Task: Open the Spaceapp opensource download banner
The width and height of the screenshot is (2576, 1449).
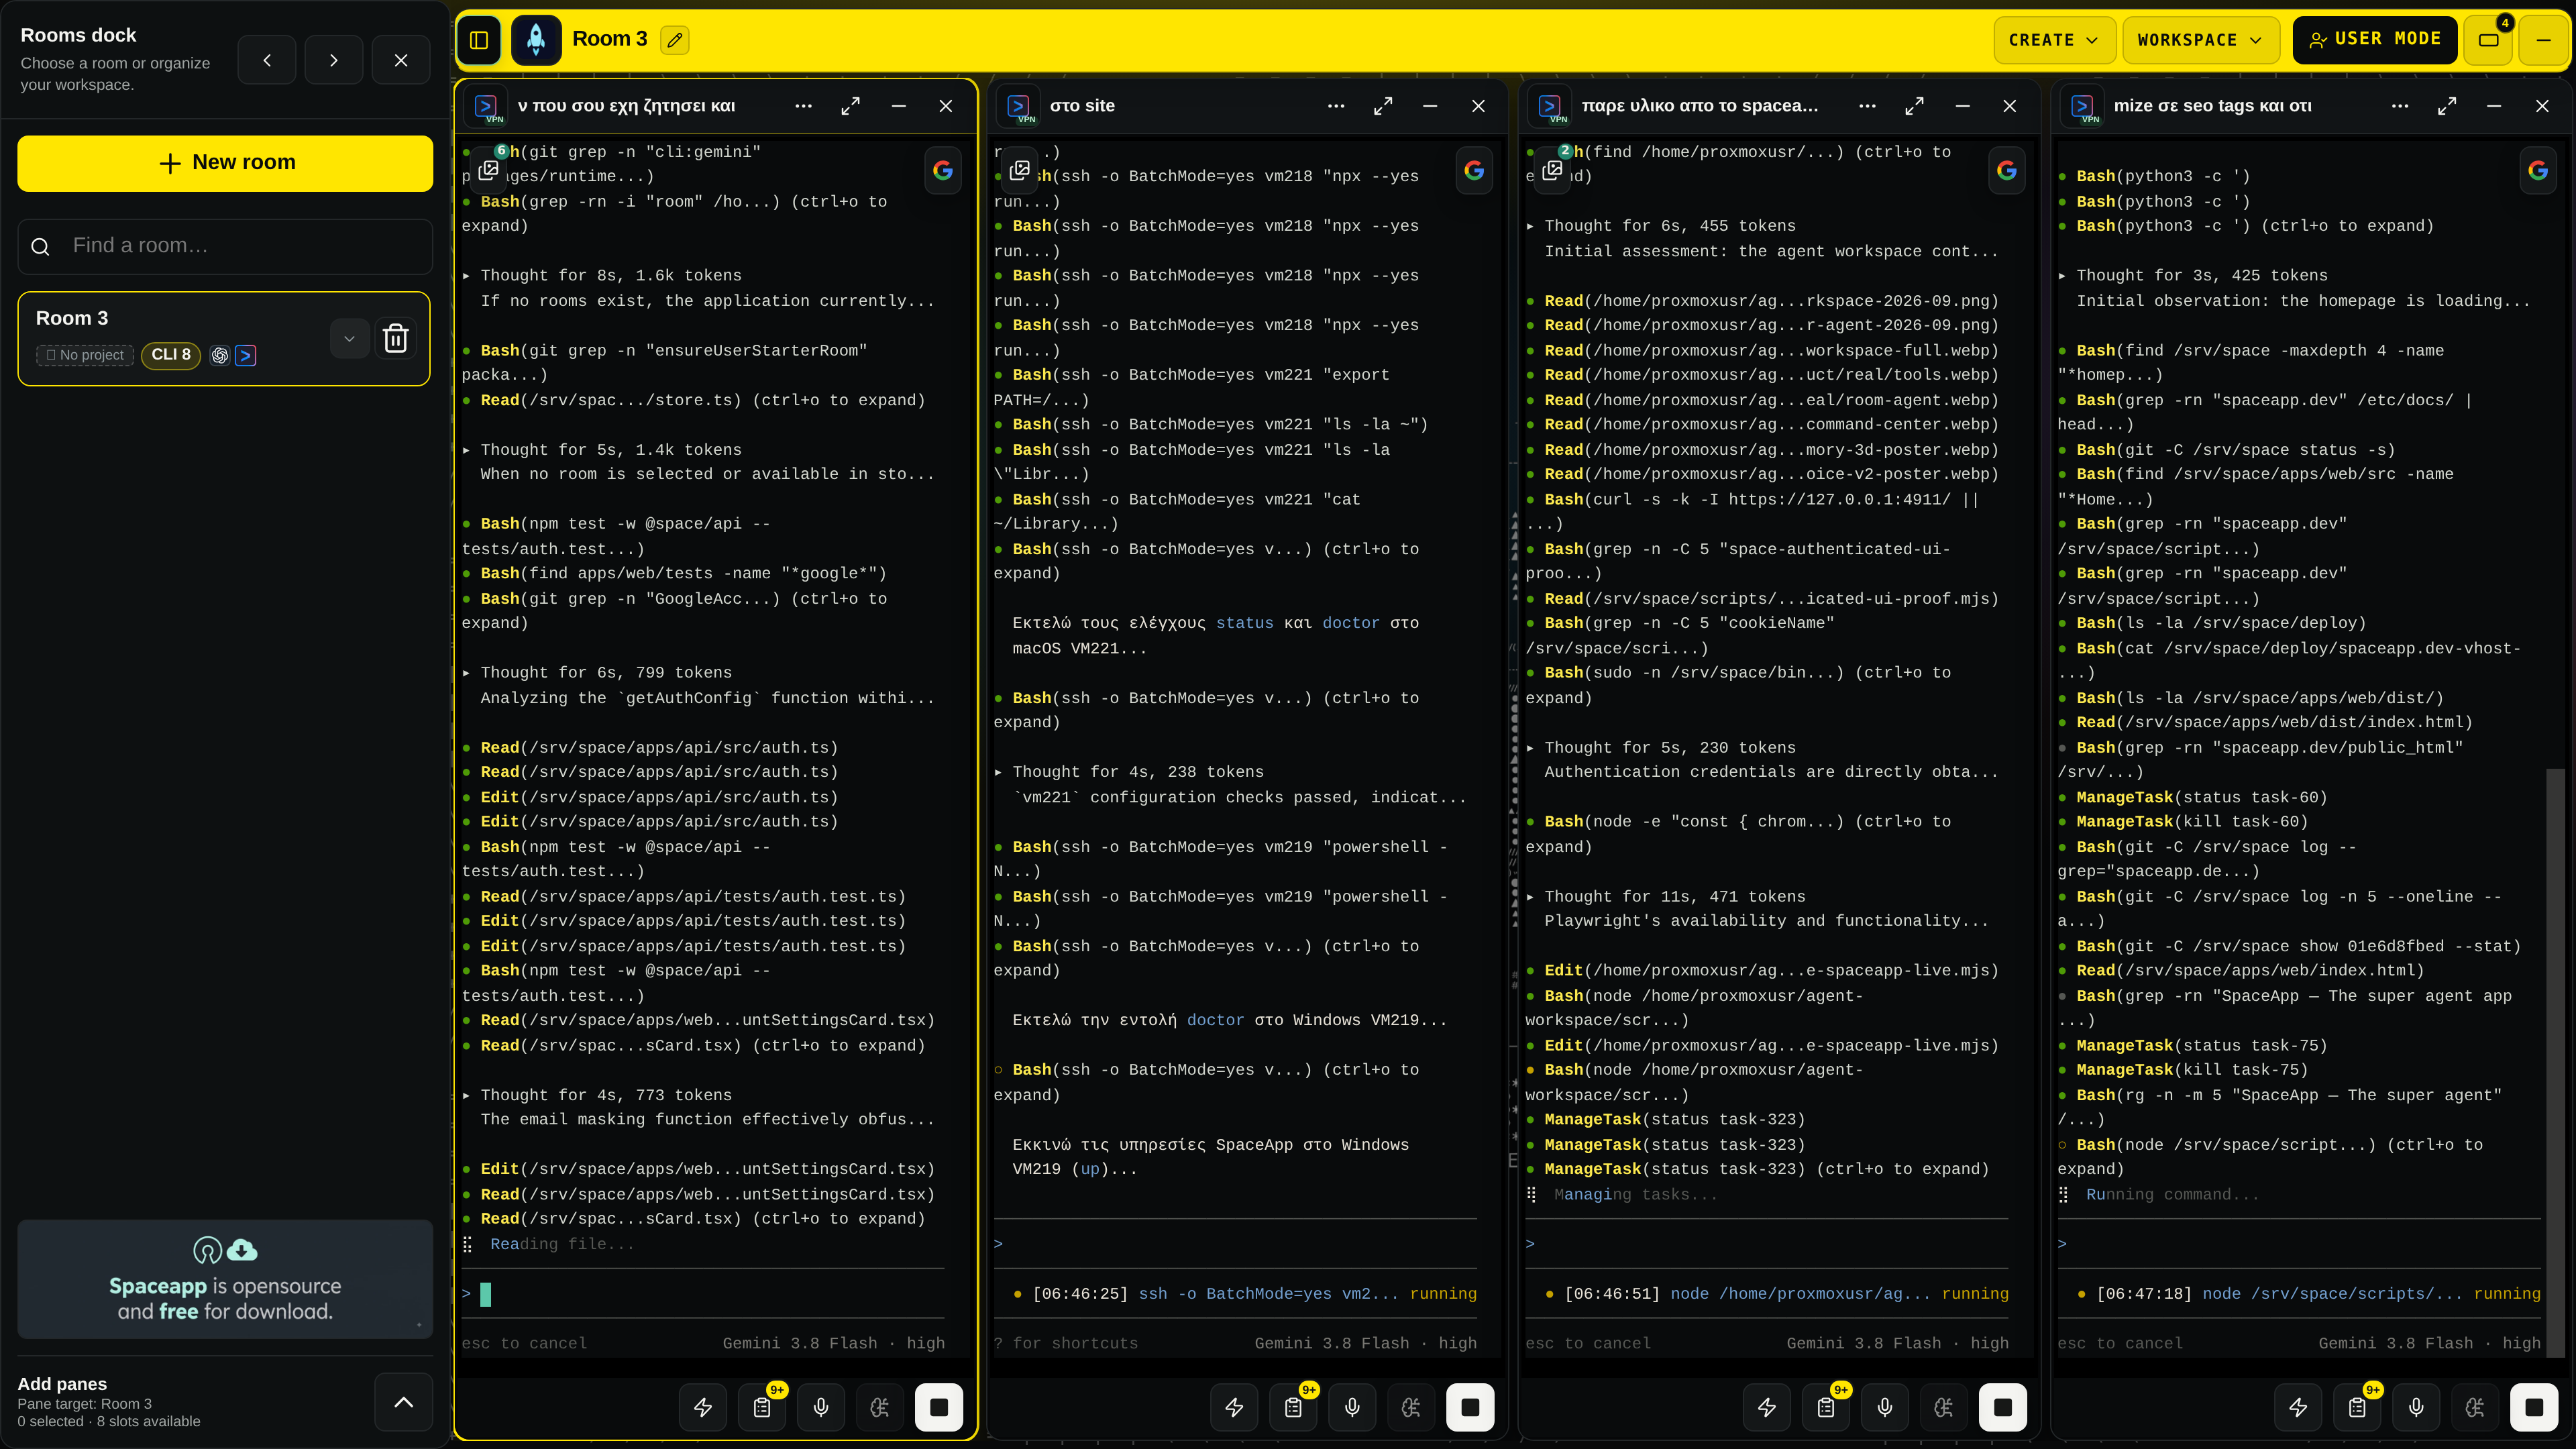Action: click(225, 1279)
